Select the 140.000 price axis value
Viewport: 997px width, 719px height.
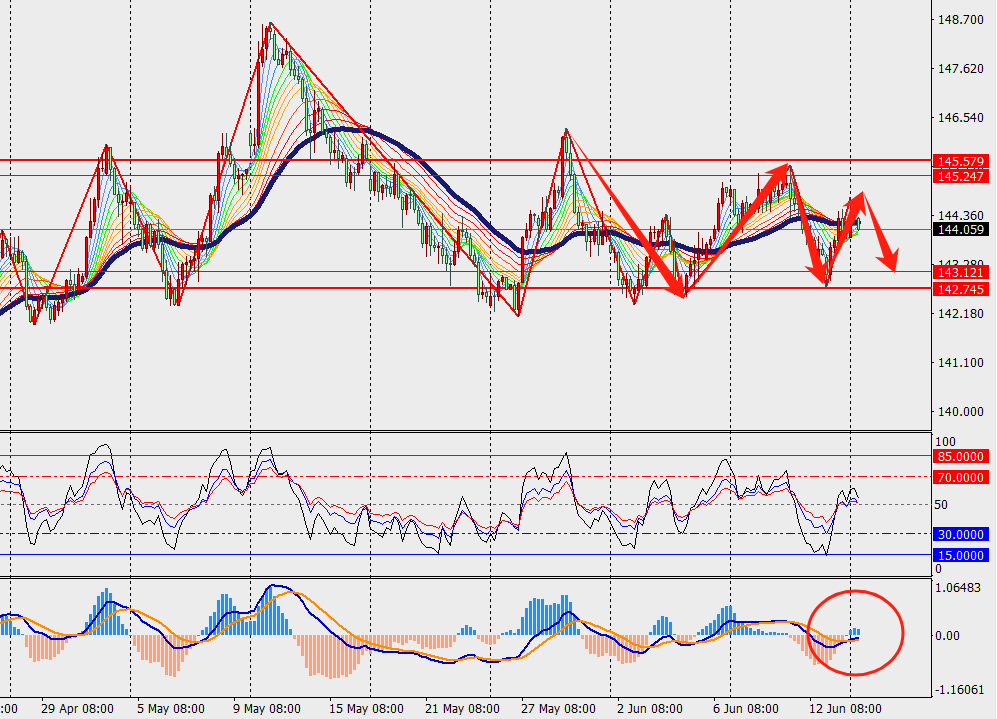coord(955,412)
